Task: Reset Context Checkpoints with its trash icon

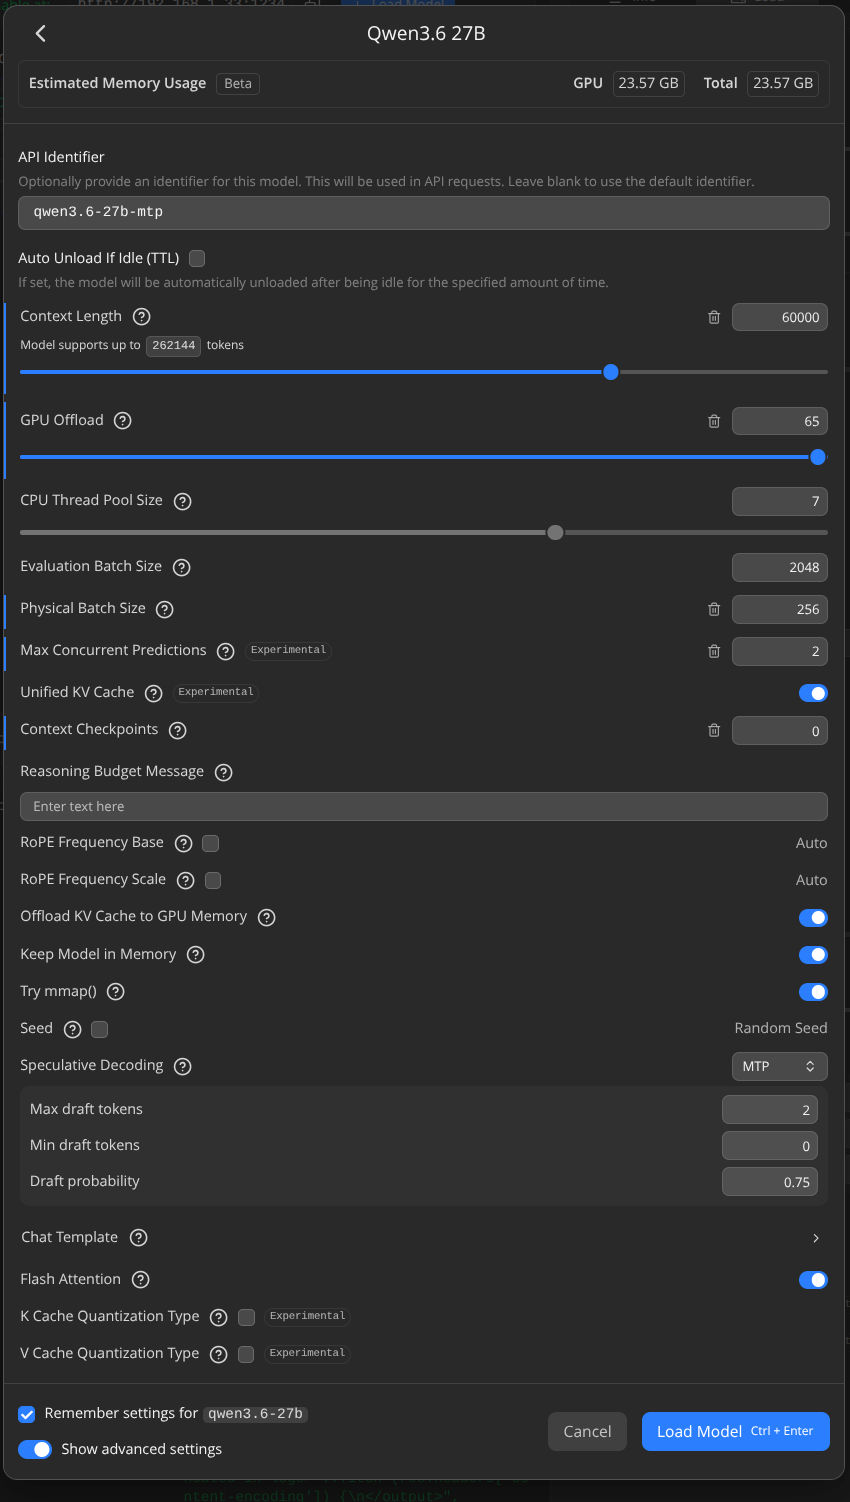Action: pos(714,730)
